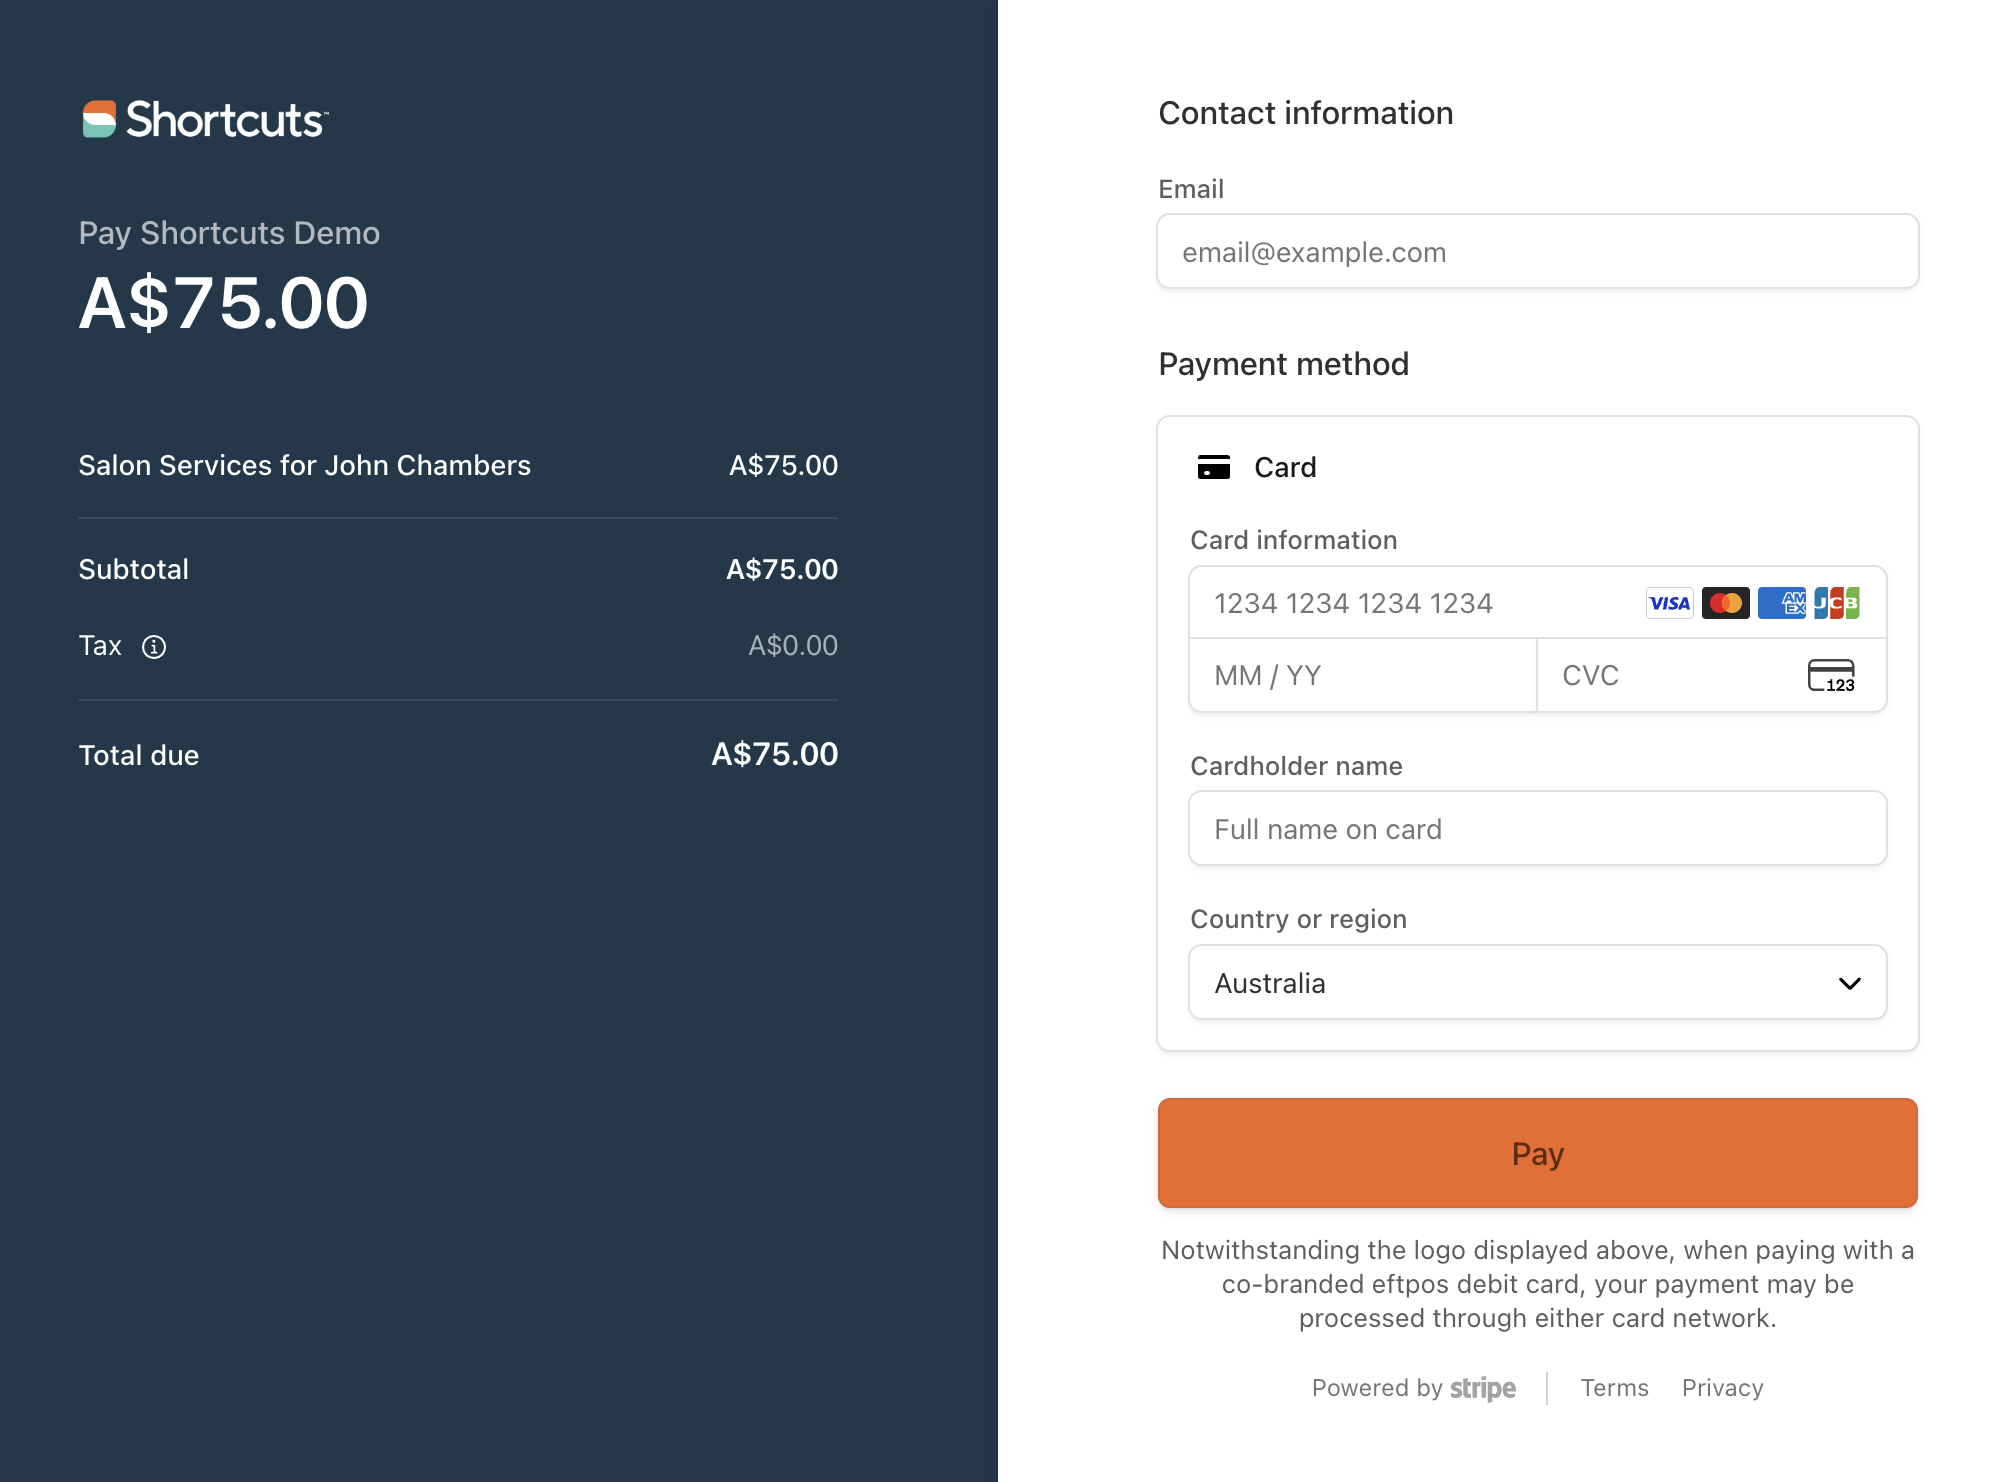Click the Visa card logo
The height and width of the screenshot is (1482, 1990).
[x=1669, y=603]
